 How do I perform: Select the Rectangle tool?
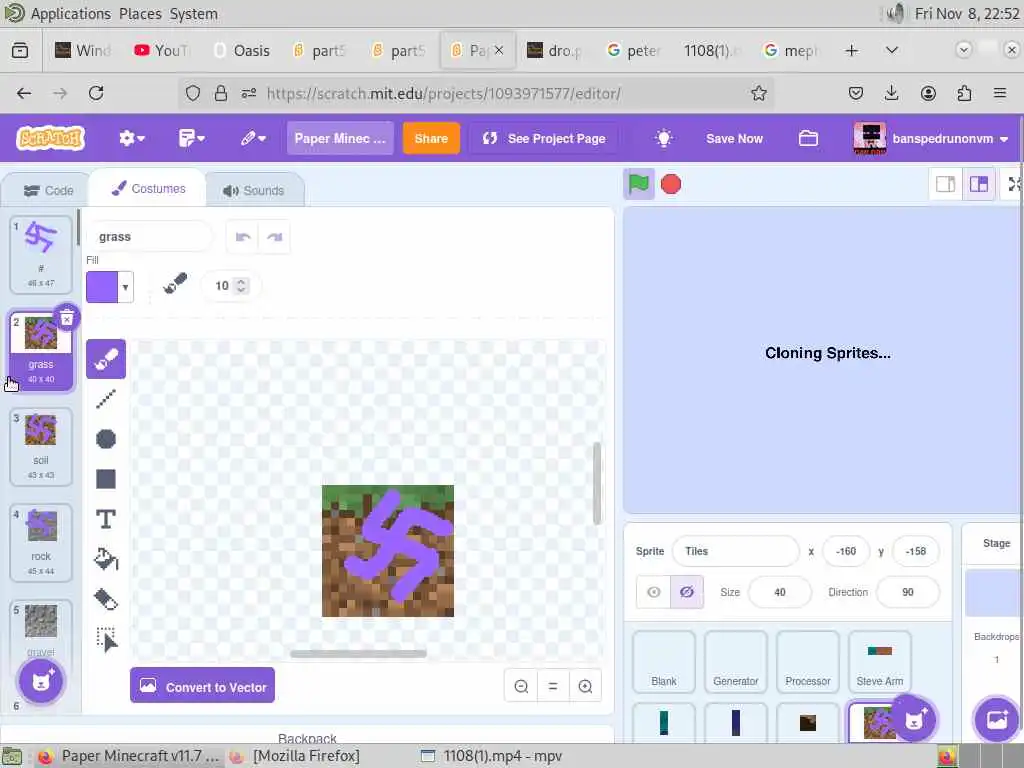pyautogui.click(x=106, y=479)
